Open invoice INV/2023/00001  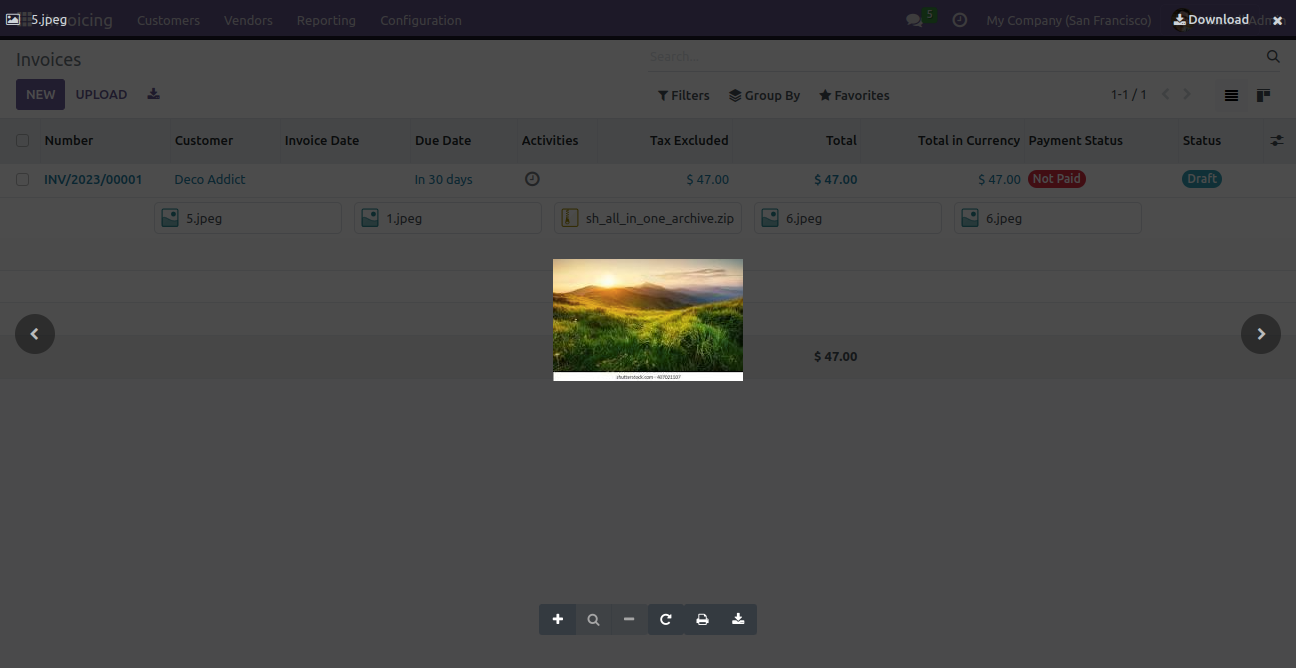[x=93, y=180]
